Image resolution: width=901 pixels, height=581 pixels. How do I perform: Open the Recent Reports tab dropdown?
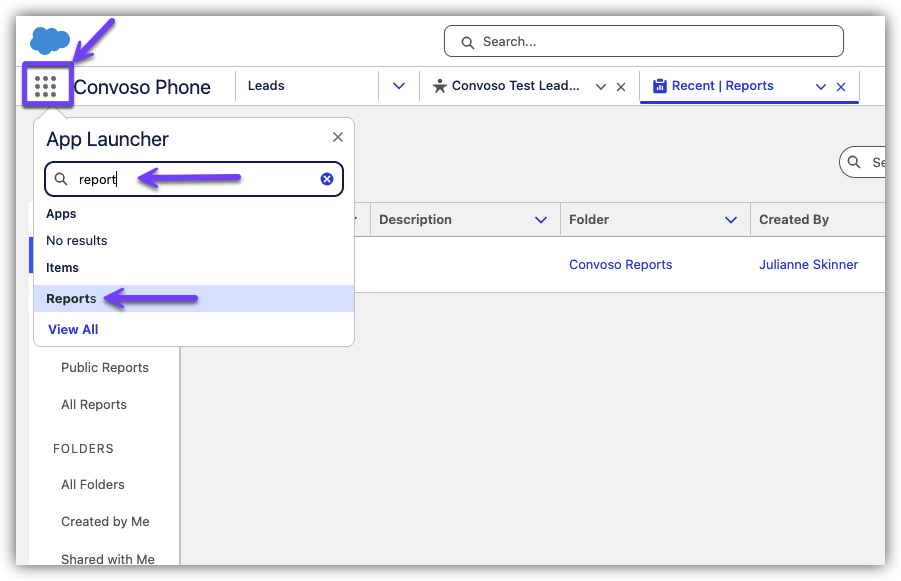[821, 87]
